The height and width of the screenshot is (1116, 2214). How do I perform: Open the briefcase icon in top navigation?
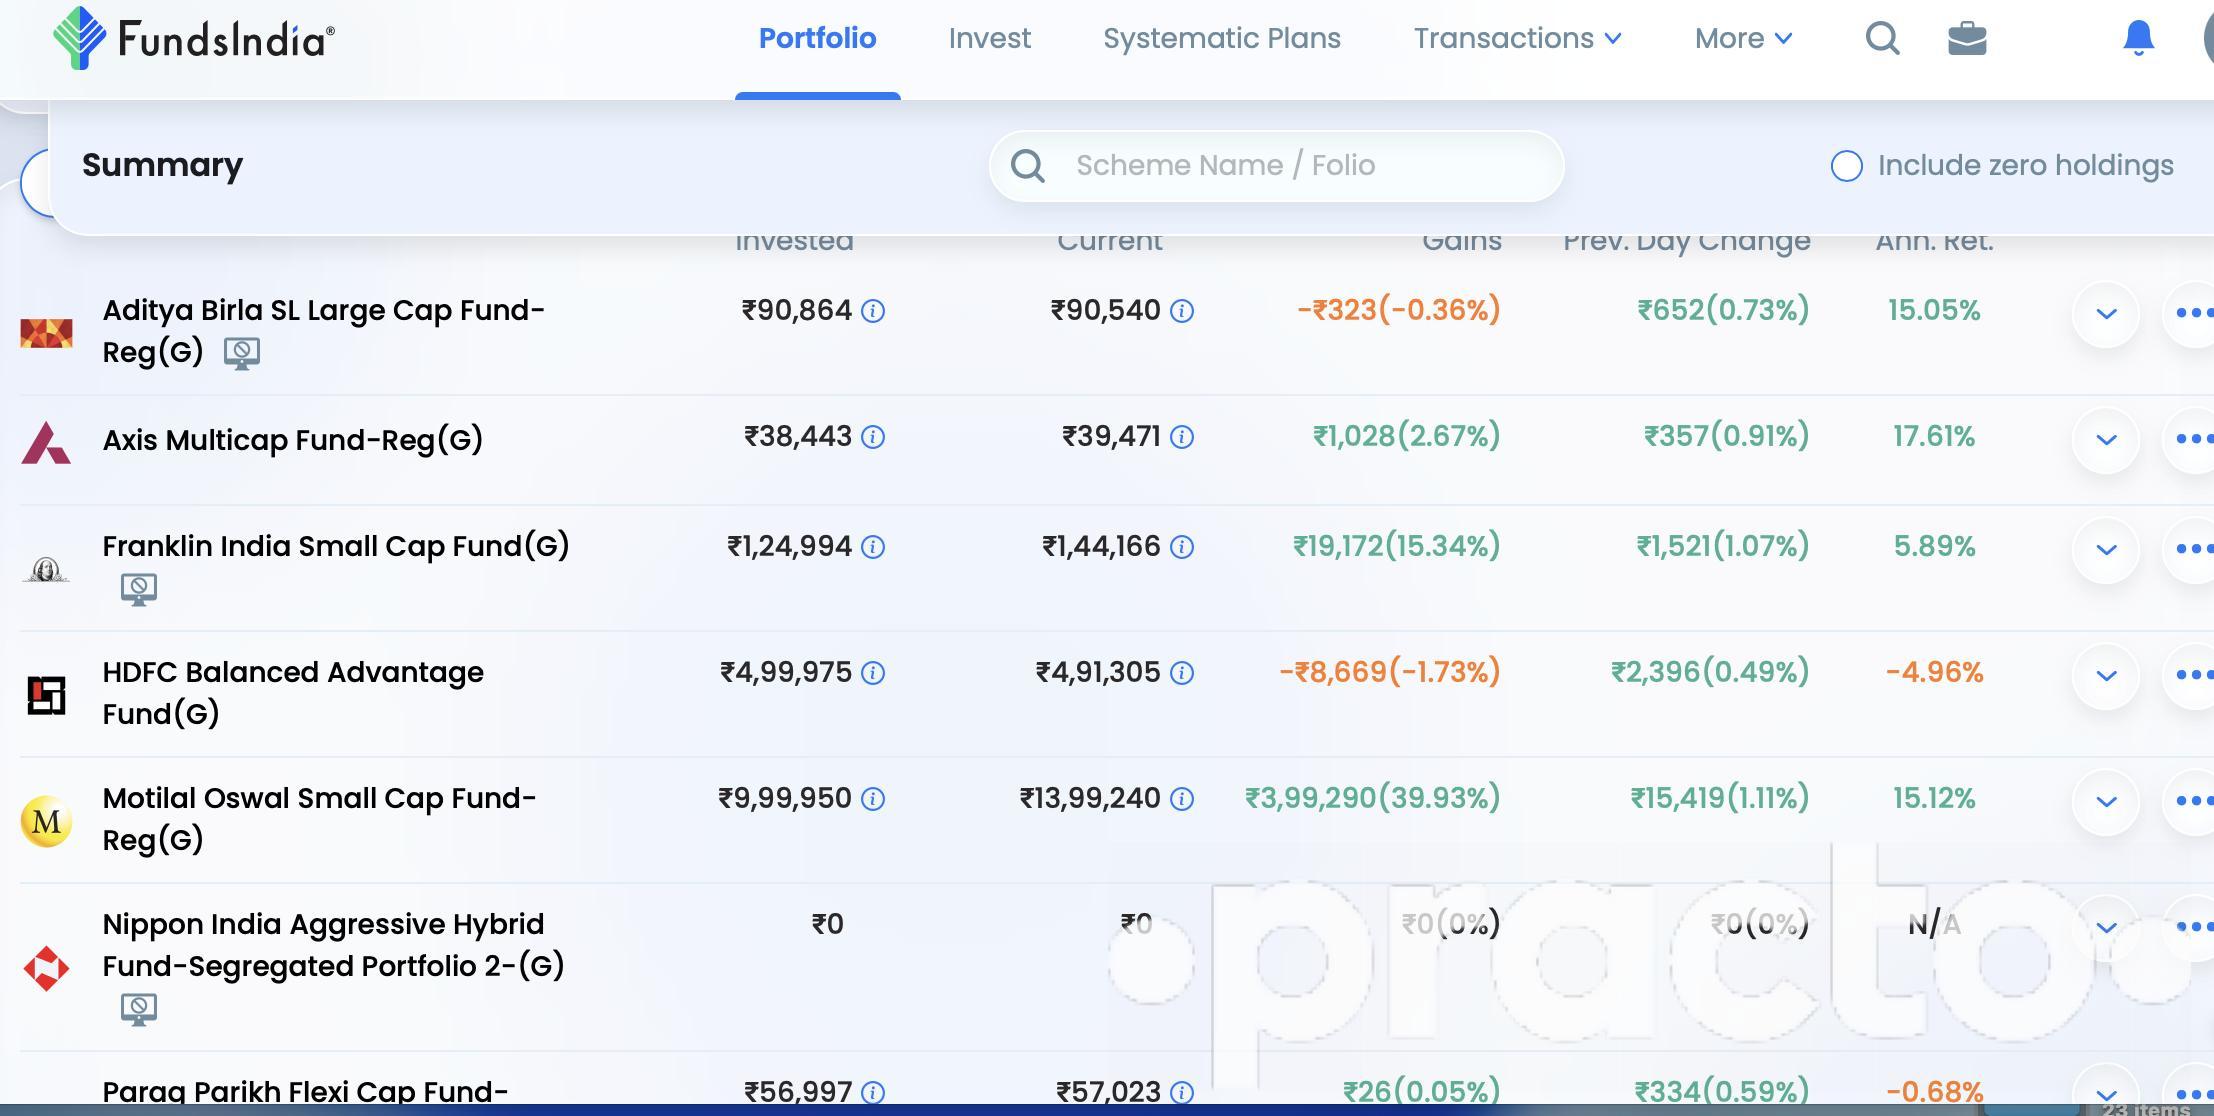pyautogui.click(x=1967, y=38)
